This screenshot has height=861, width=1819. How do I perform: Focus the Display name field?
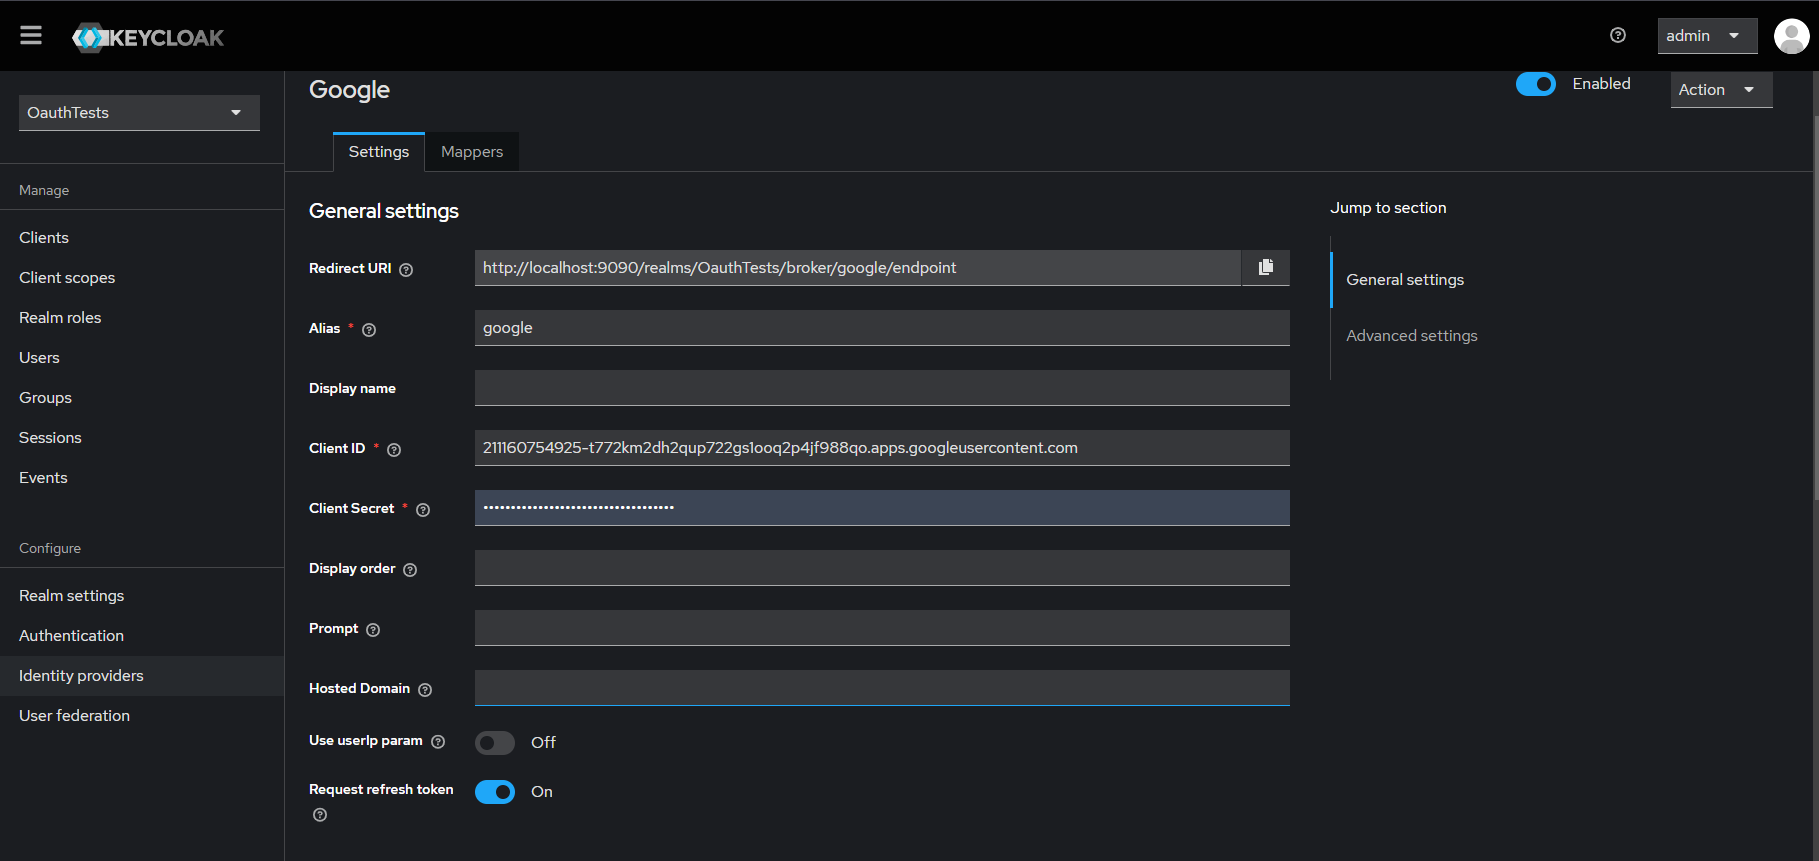pos(882,388)
